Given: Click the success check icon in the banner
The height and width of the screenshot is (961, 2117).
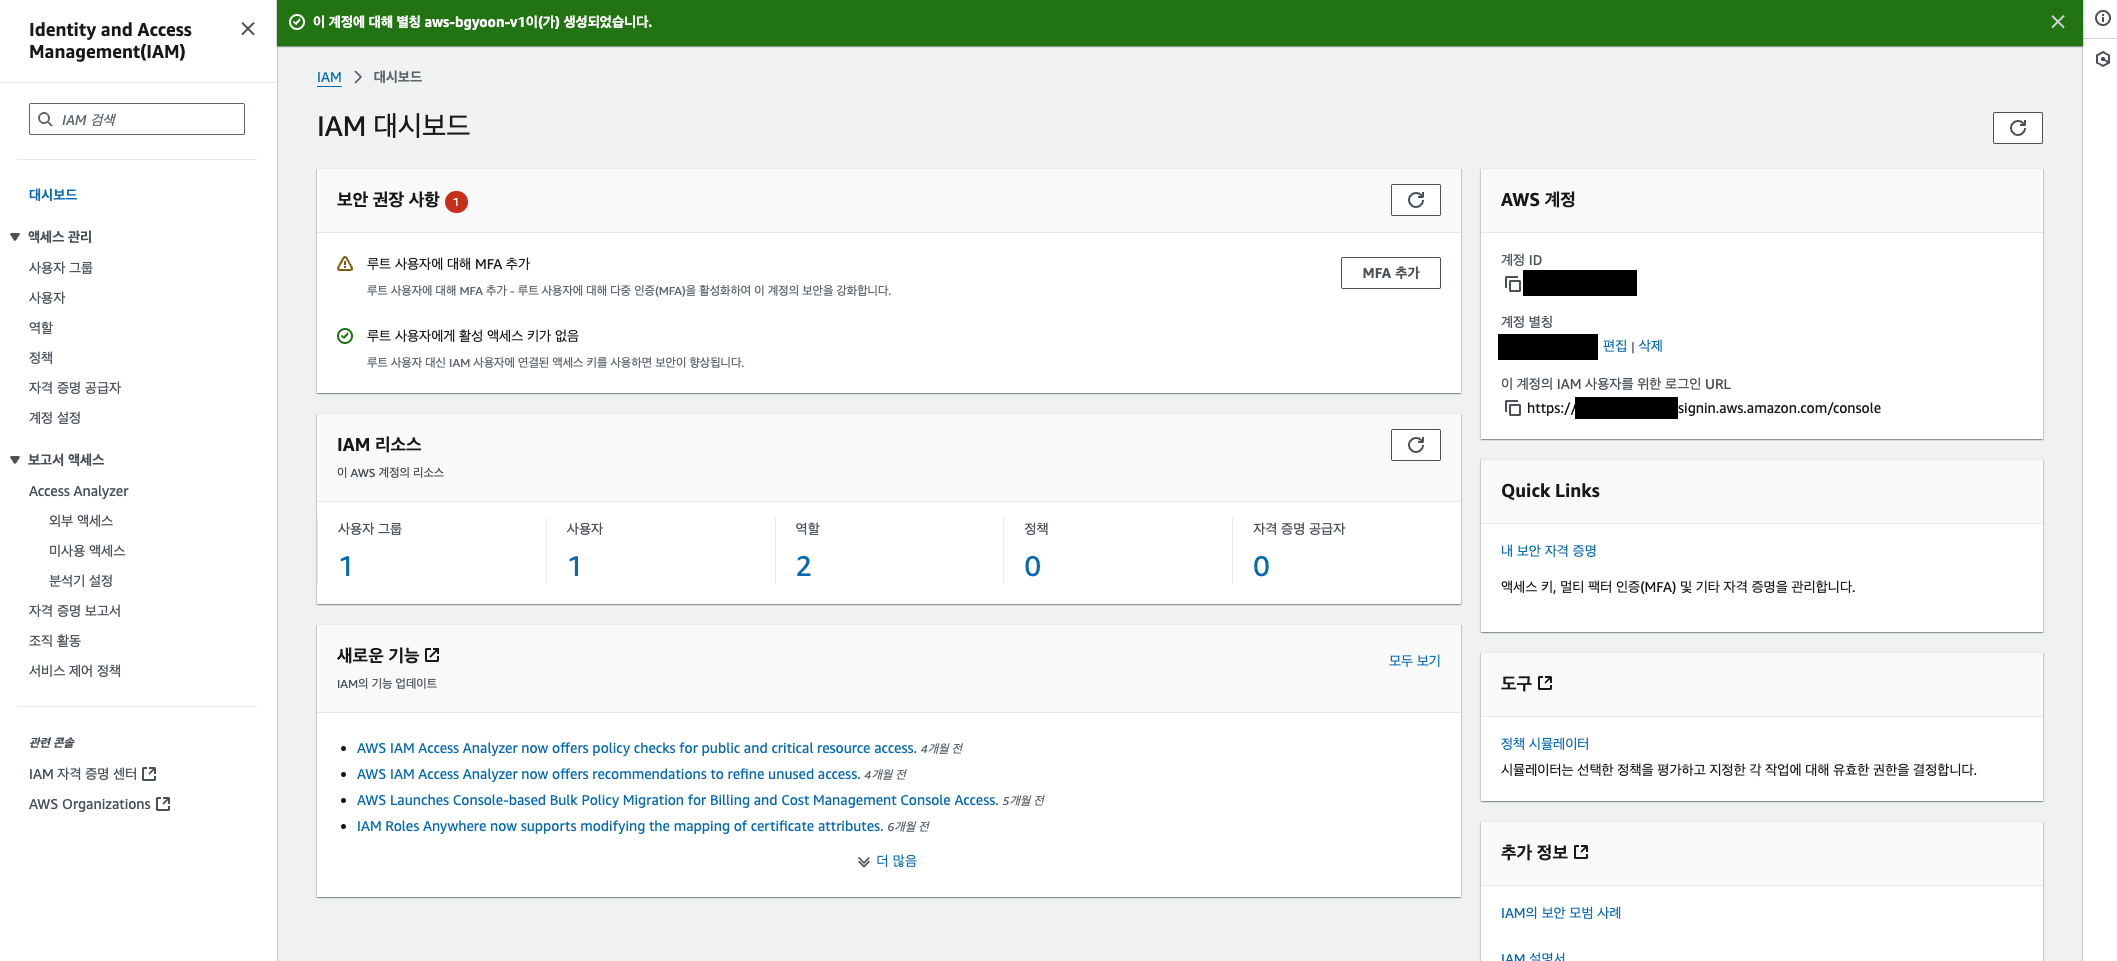Looking at the screenshot, I should coord(297,22).
